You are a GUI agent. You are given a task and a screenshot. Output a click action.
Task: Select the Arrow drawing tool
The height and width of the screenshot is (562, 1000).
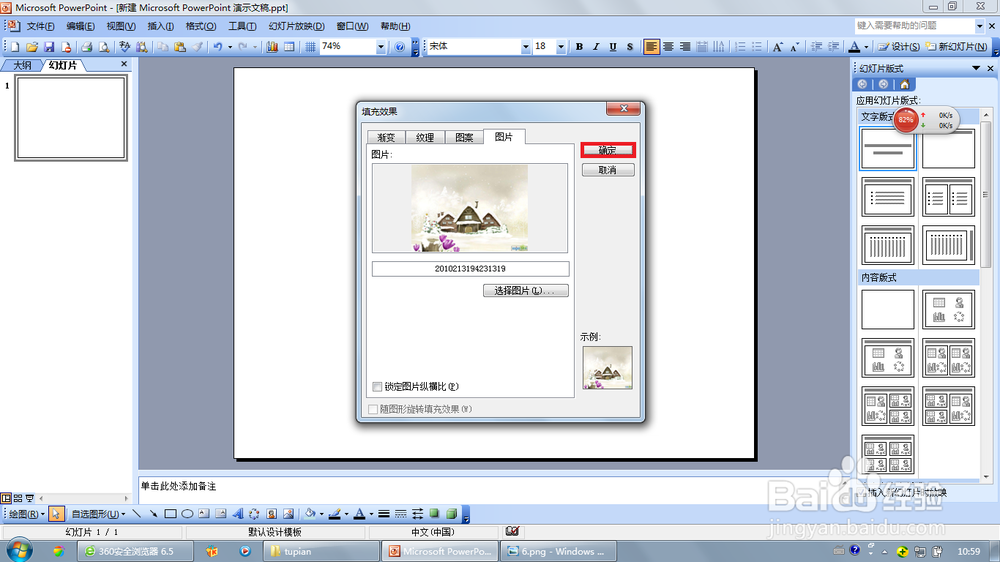click(153, 514)
